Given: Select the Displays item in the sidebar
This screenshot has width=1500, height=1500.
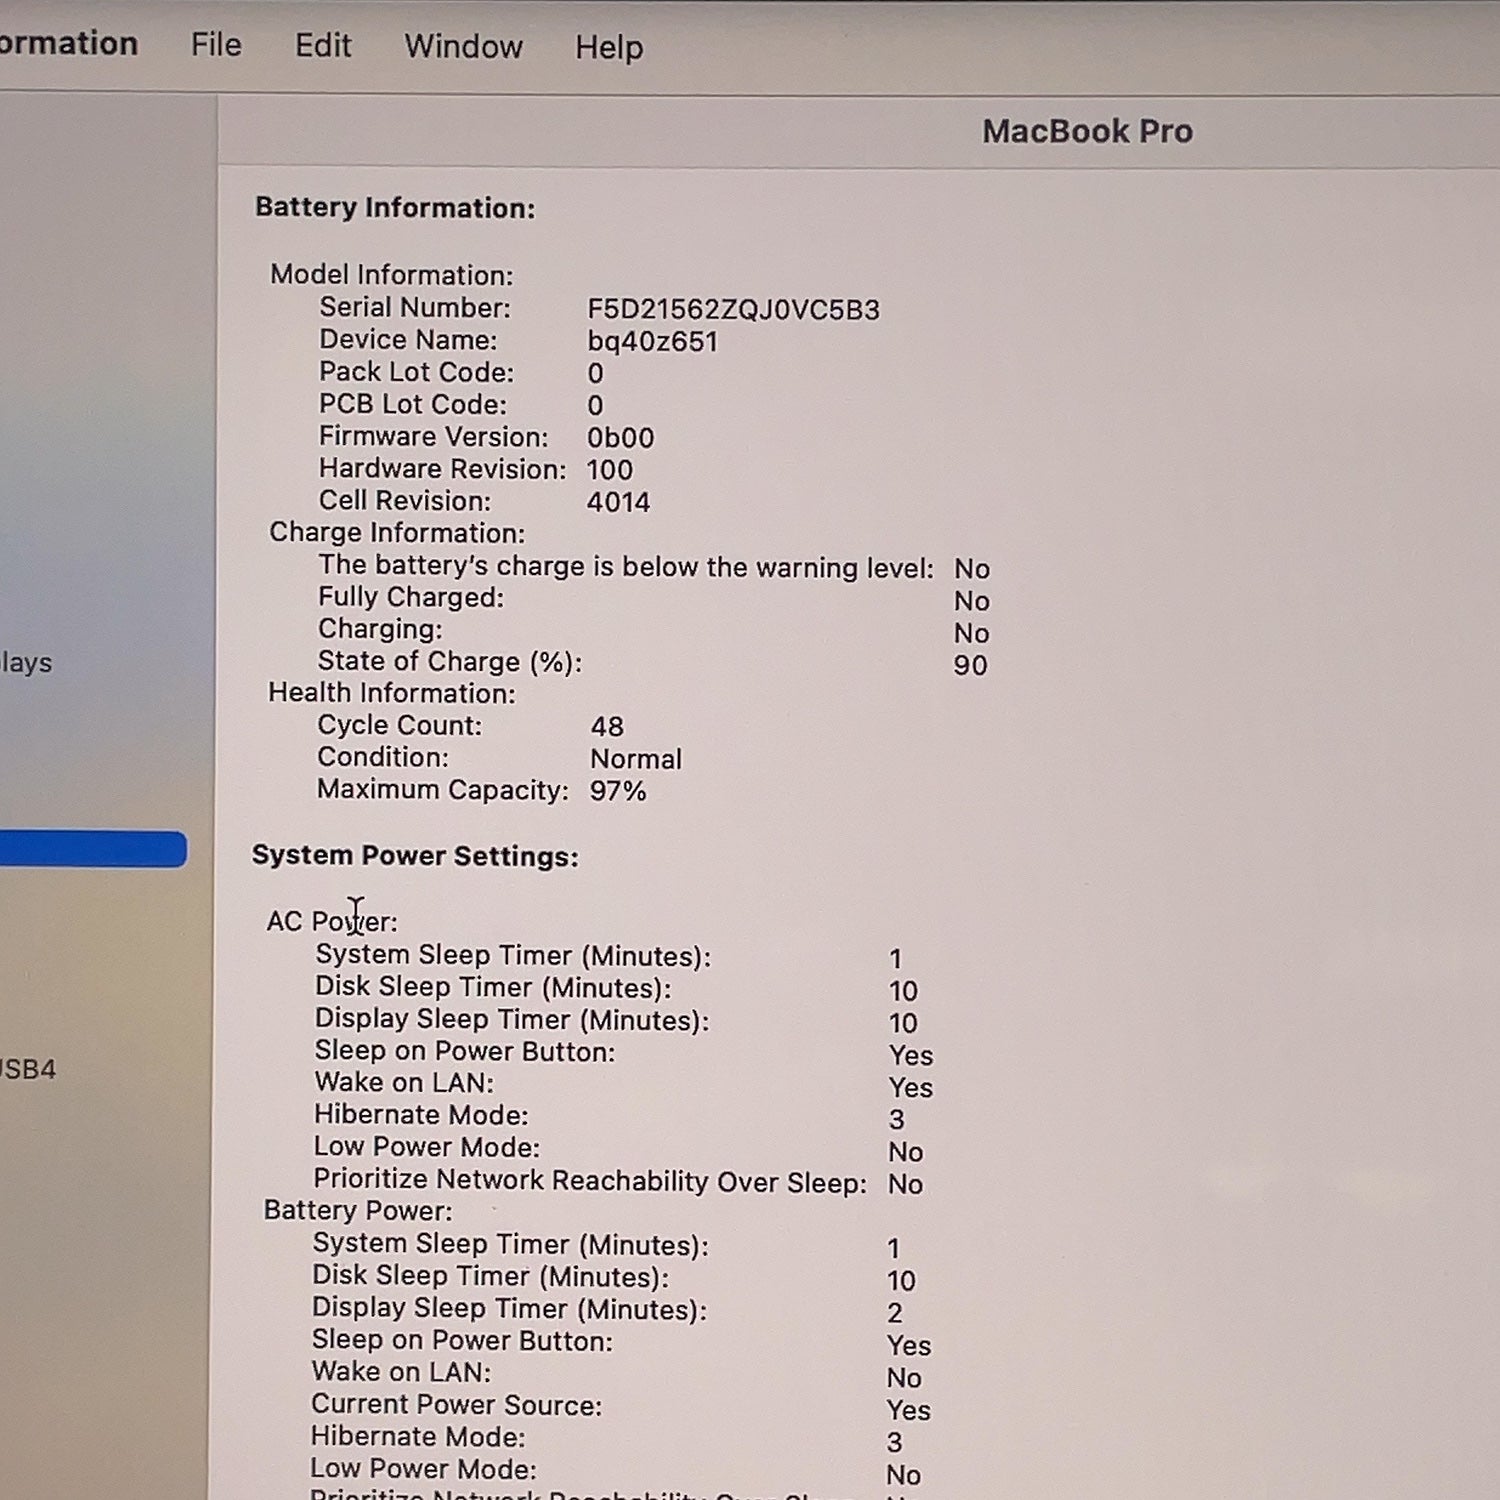Looking at the screenshot, I should (26, 662).
